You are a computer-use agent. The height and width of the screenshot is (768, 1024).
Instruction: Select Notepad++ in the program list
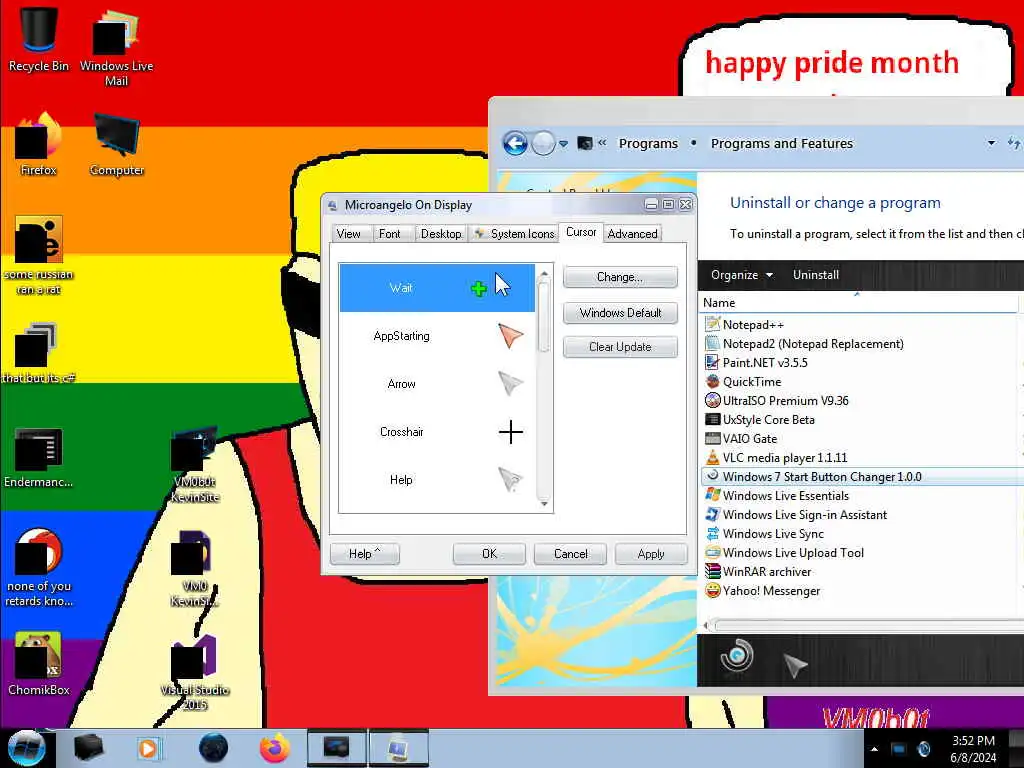click(x=753, y=325)
